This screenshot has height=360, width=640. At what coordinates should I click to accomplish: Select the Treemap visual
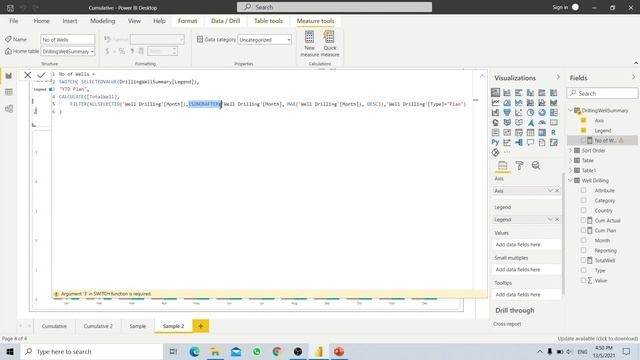pyautogui.click(x=553, y=112)
